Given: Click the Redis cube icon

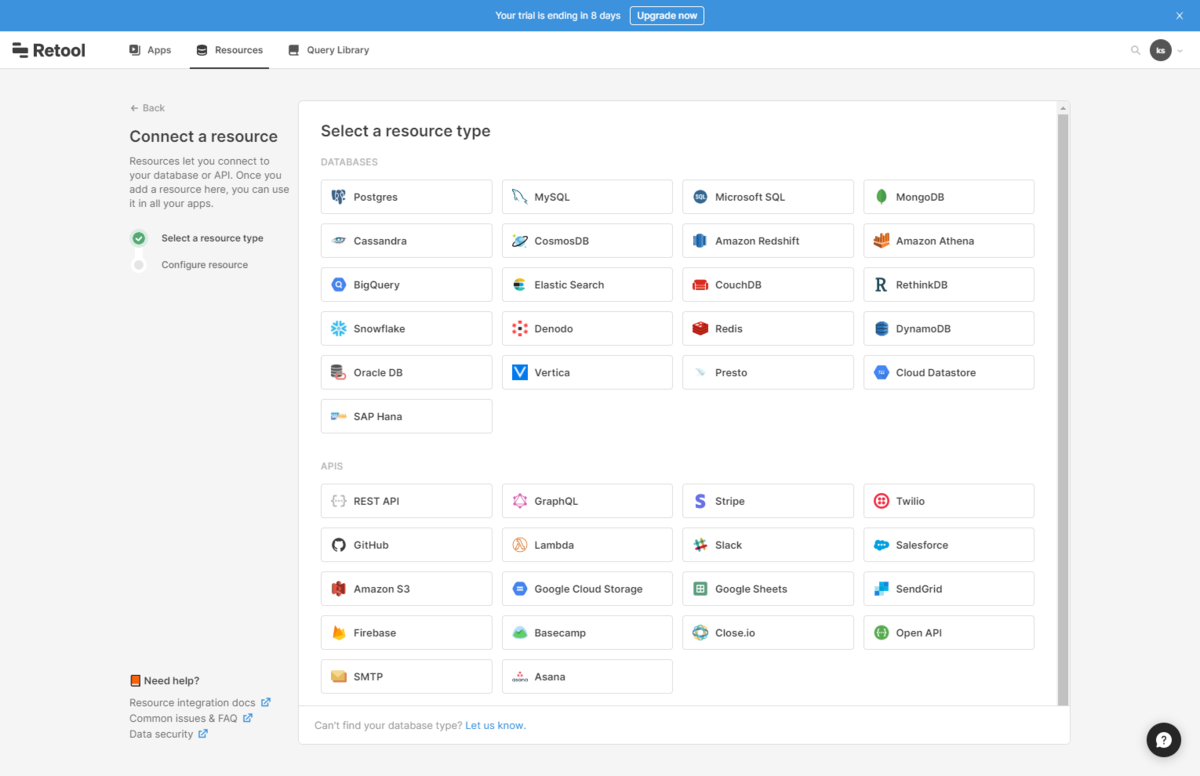Looking at the screenshot, I should pyautogui.click(x=700, y=329).
